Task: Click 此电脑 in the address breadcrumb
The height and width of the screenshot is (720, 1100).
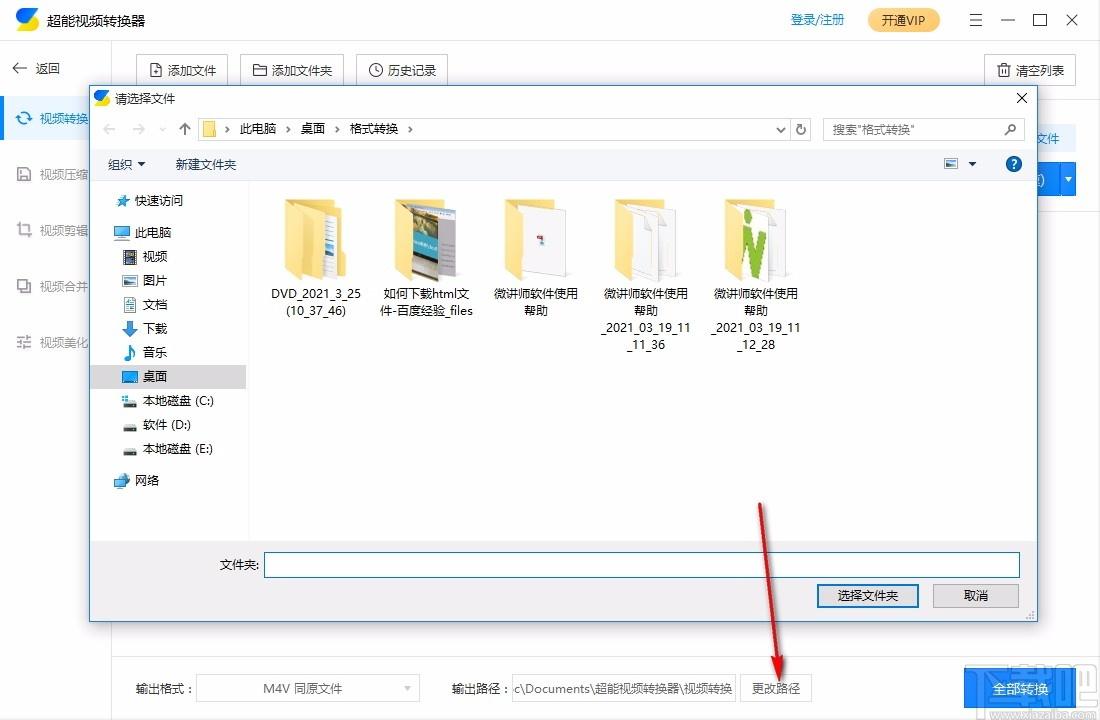Action: (257, 129)
